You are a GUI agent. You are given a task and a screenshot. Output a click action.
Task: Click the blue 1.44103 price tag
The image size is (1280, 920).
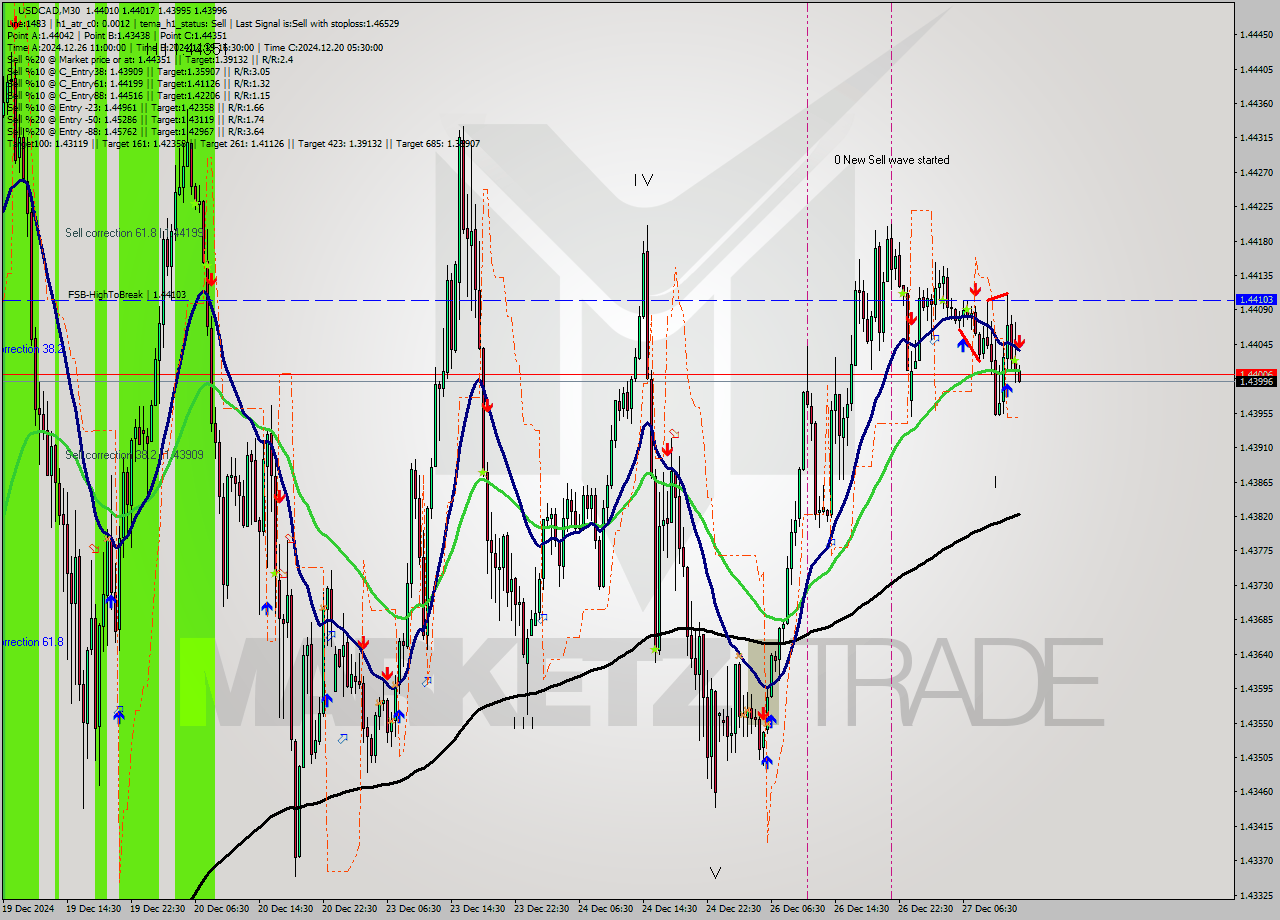tap(1256, 299)
